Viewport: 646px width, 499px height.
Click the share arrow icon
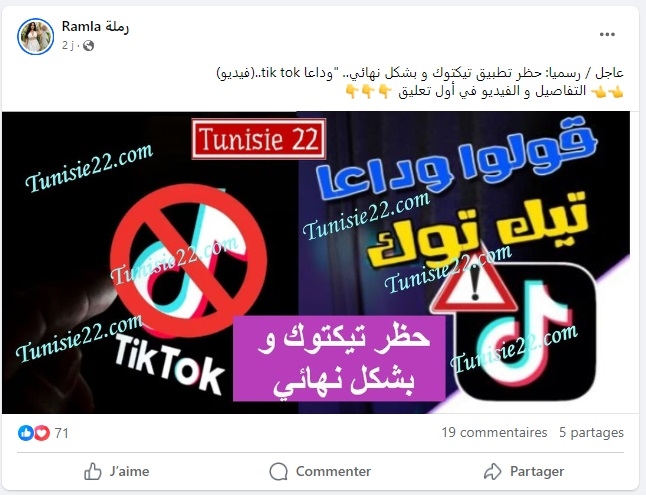pos(492,471)
